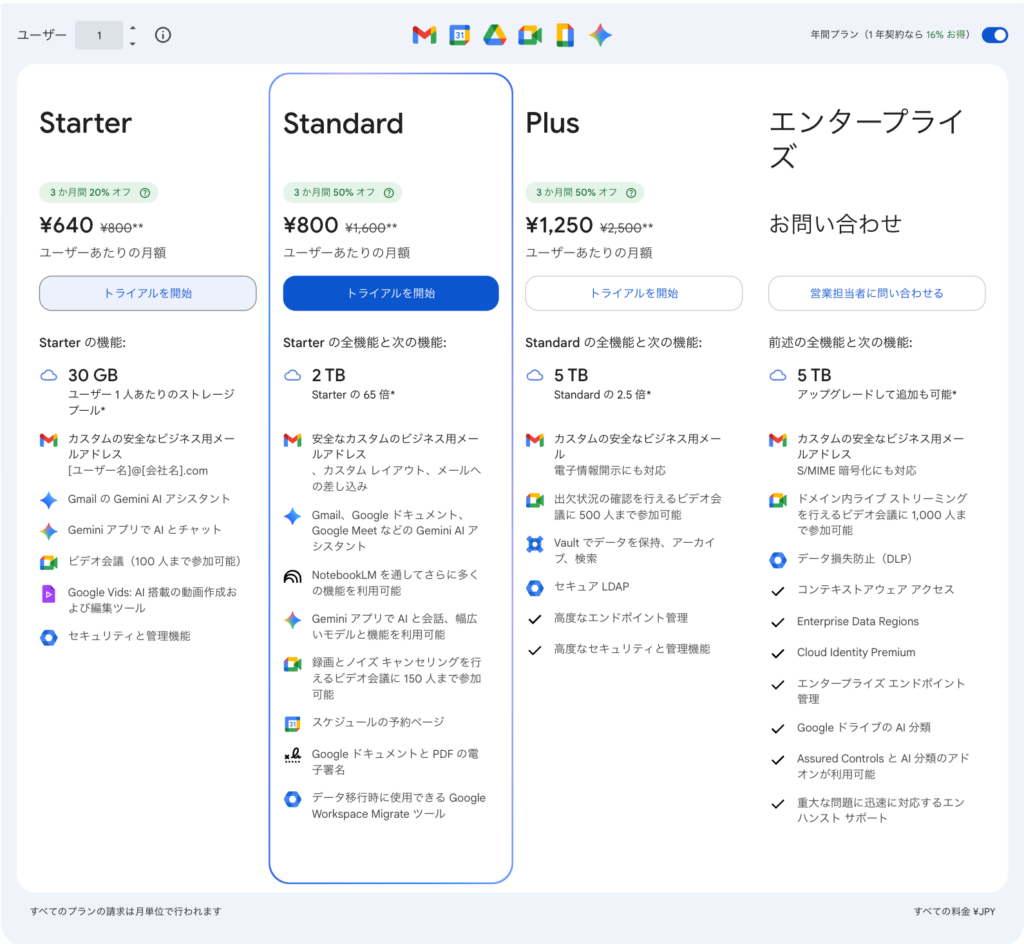Select the Google Drive icon in the header
Viewport: 1024px width, 944px height.
[x=494, y=35]
